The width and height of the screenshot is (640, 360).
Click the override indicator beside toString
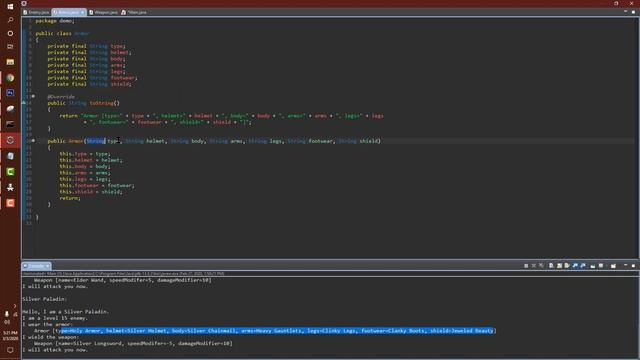click(x=24, y=103)
